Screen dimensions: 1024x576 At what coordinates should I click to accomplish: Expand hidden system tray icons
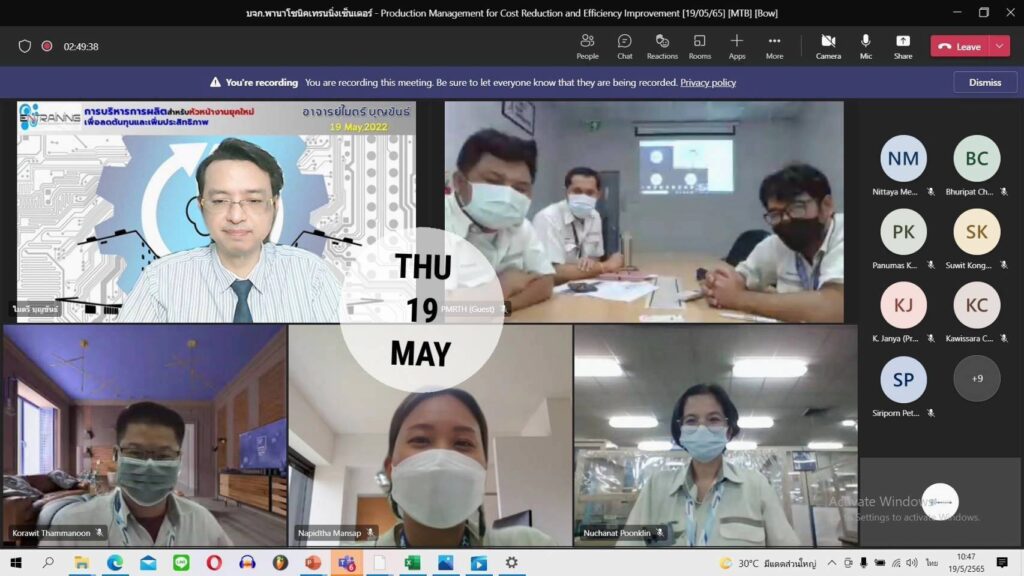(831, 563)
